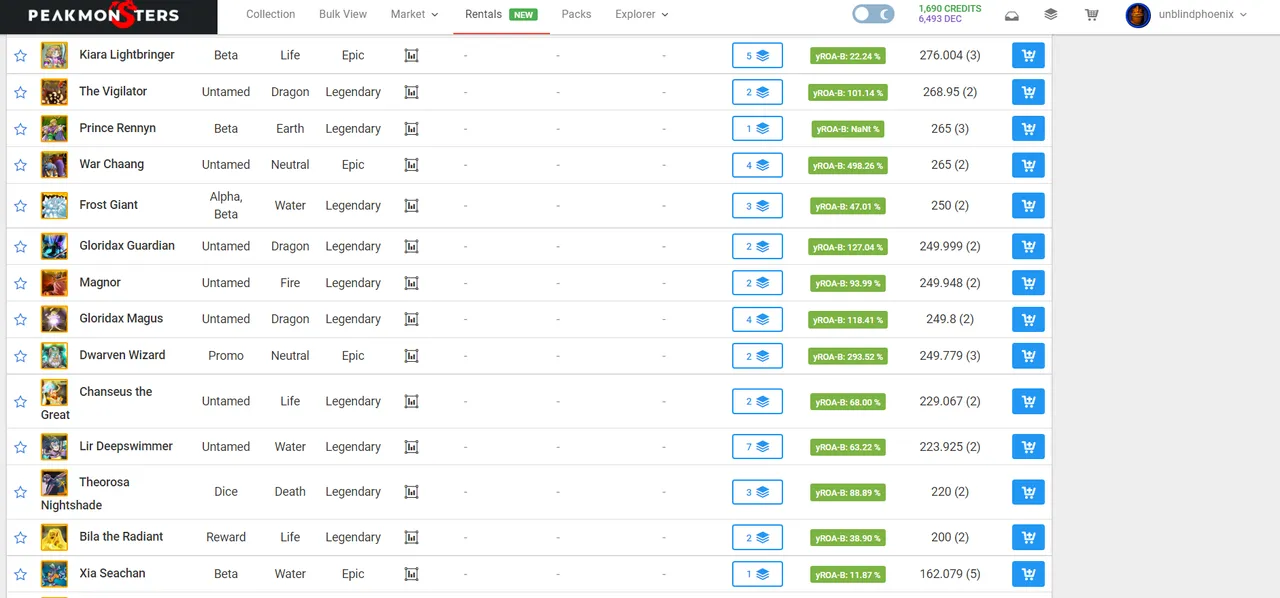1280x598 pixels.
Task: Click the 1,690 Credits balance
Action: (x=950, y=9)
